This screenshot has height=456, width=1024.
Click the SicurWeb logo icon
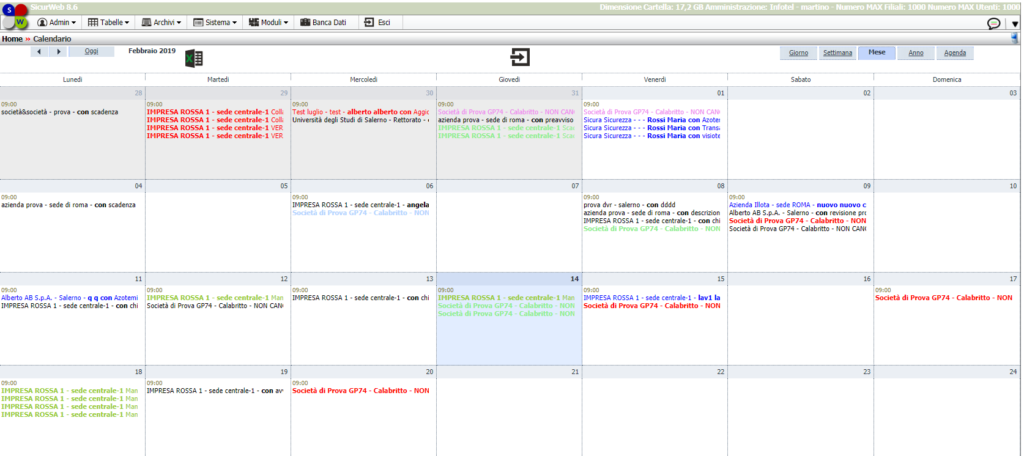pos(15,16)
